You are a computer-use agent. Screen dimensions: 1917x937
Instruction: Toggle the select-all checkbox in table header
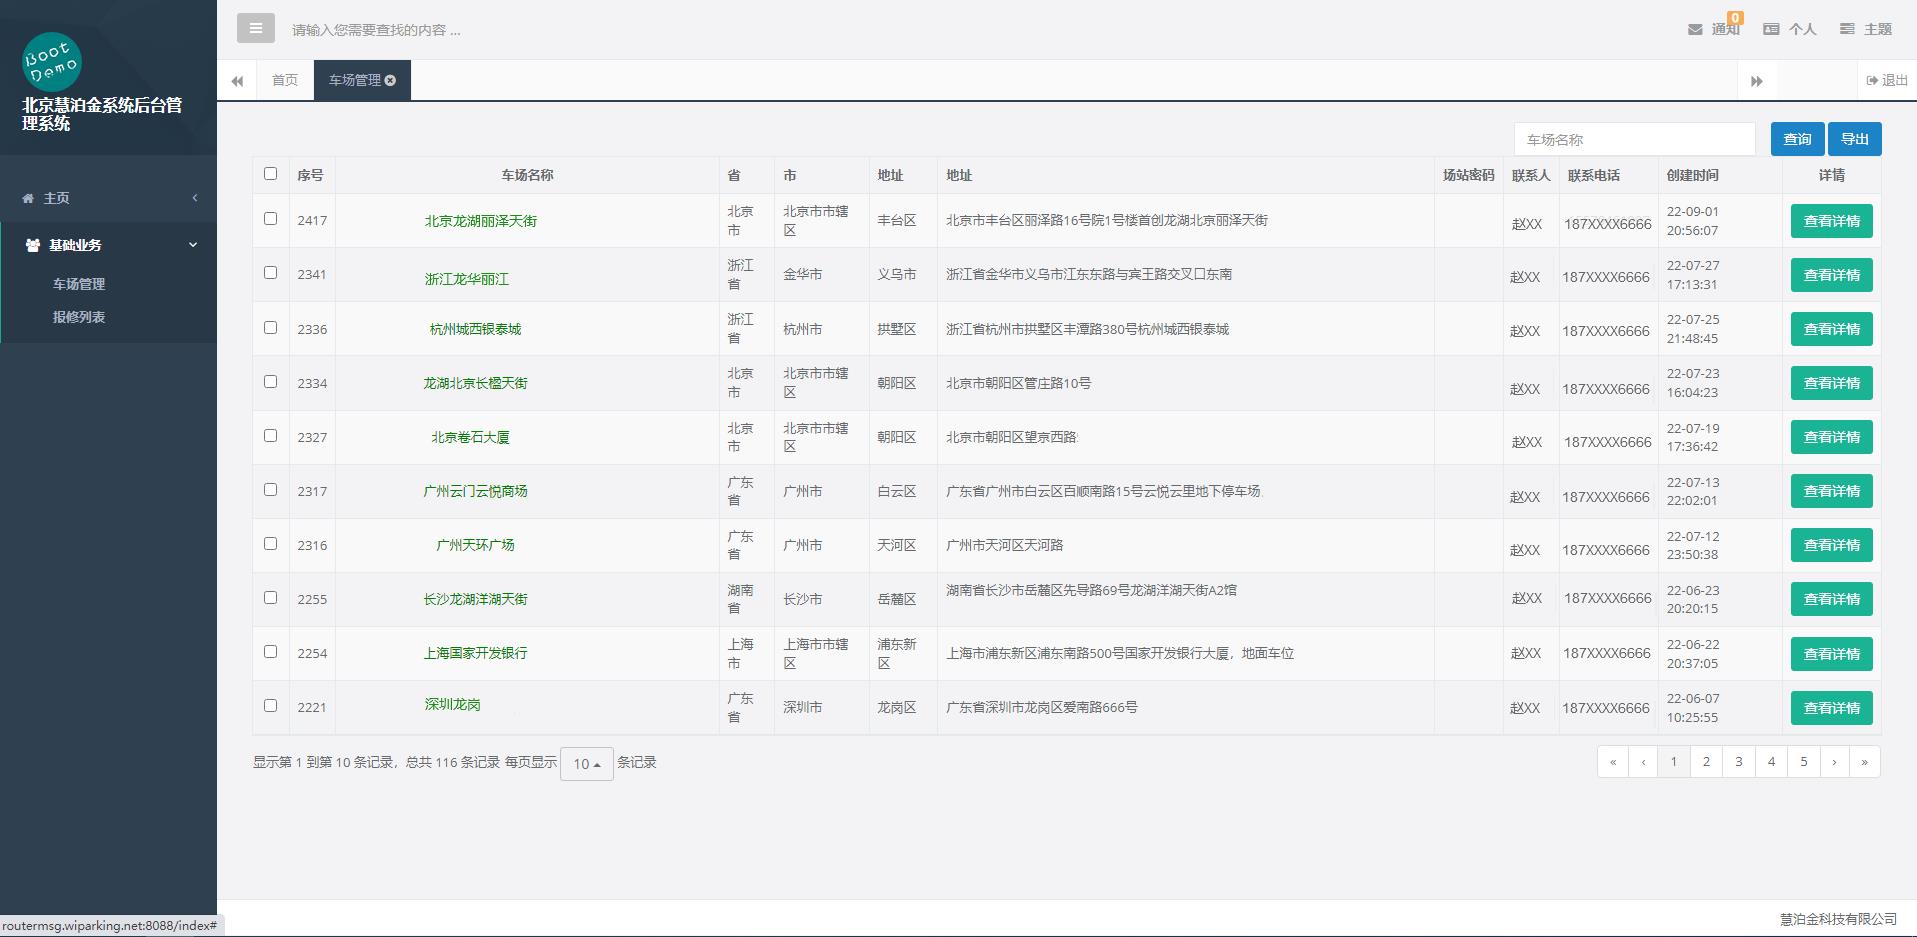[x=270, y=174]
